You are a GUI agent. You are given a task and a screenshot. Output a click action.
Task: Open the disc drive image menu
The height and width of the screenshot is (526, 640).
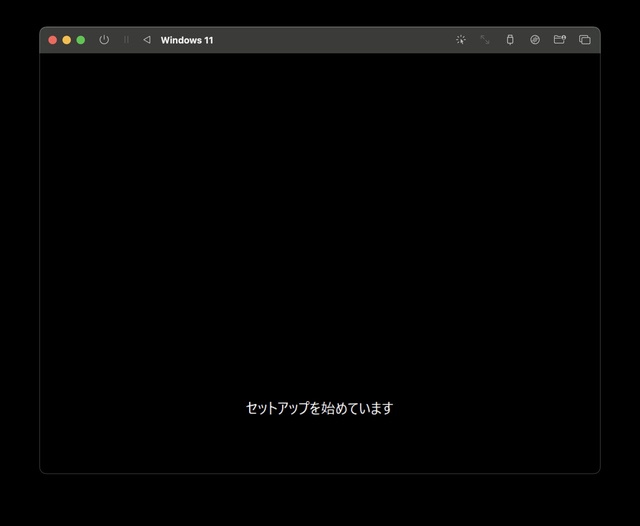(535, 40)
